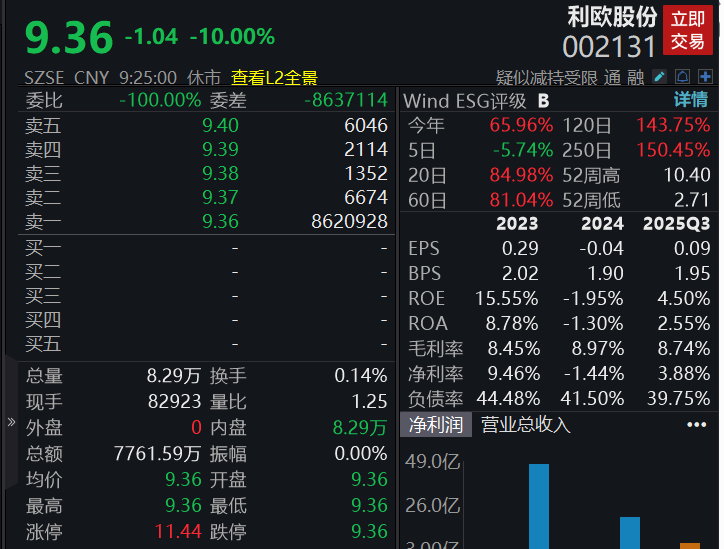Open Wind ESG 详情 details link
Image resolution: width=724 pixels, height=549 pixels.
tap(690, 100)
